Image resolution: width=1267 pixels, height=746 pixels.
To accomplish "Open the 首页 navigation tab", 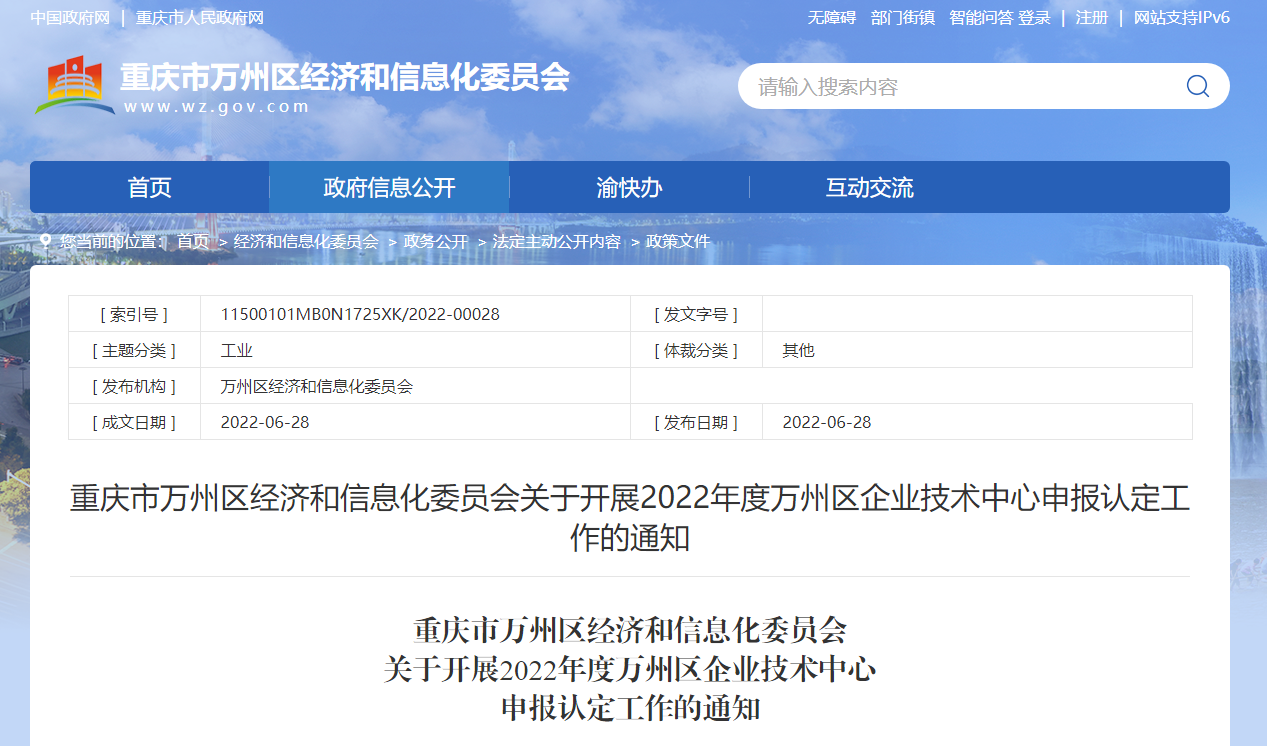I will (x=150, y=187).
